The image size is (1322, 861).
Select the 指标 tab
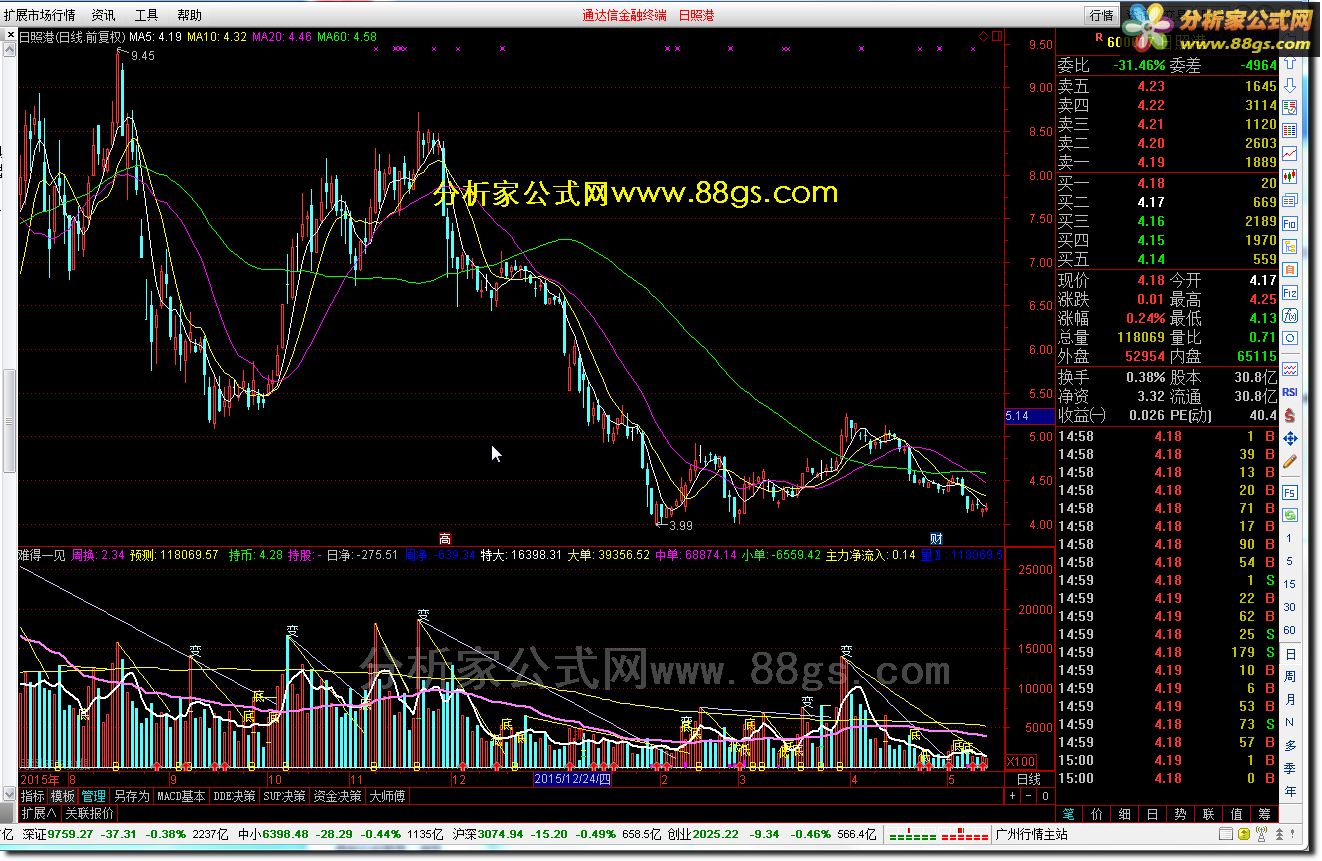33,796
